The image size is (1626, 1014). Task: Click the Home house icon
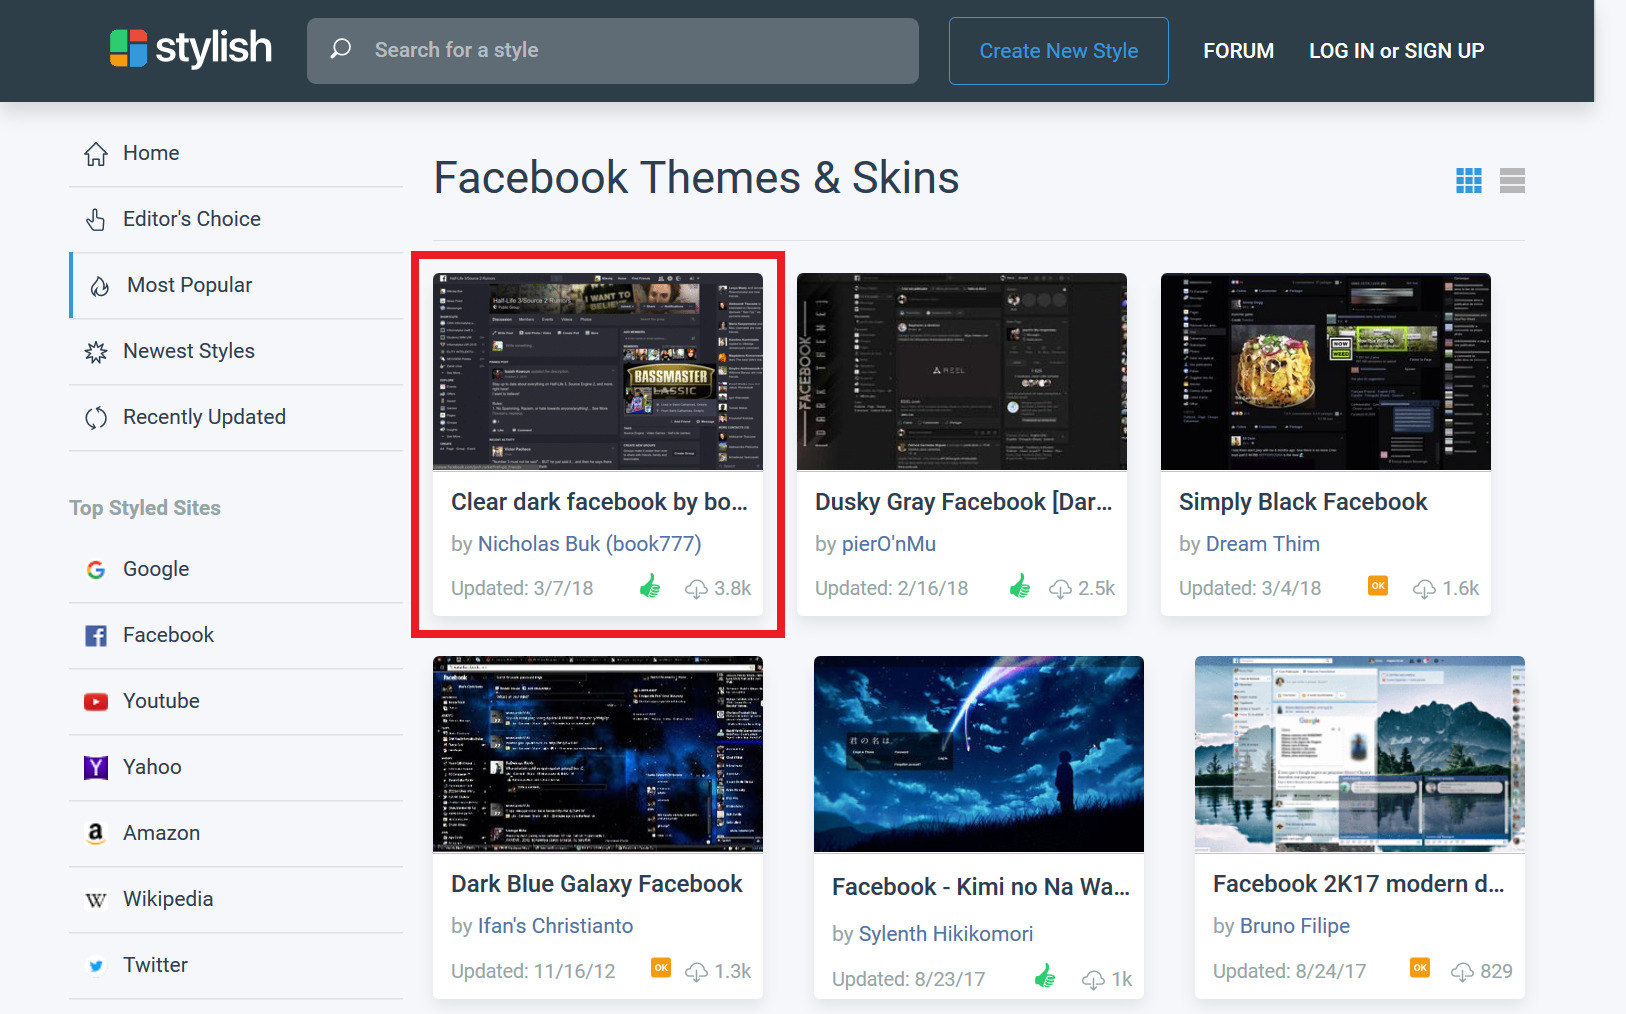96,154
